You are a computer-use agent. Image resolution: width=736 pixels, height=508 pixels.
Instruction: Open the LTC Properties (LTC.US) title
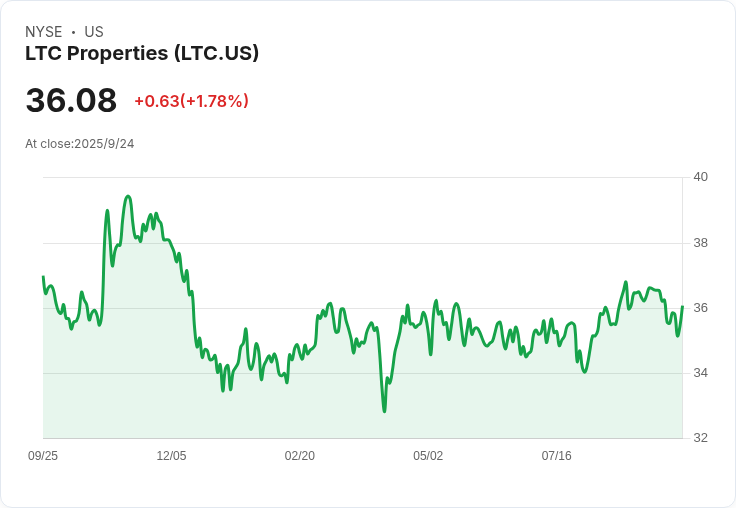point(142,53)
